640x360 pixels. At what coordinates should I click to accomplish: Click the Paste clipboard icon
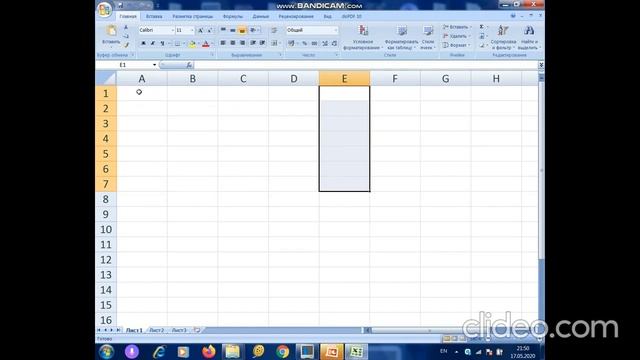pos(111,31)
